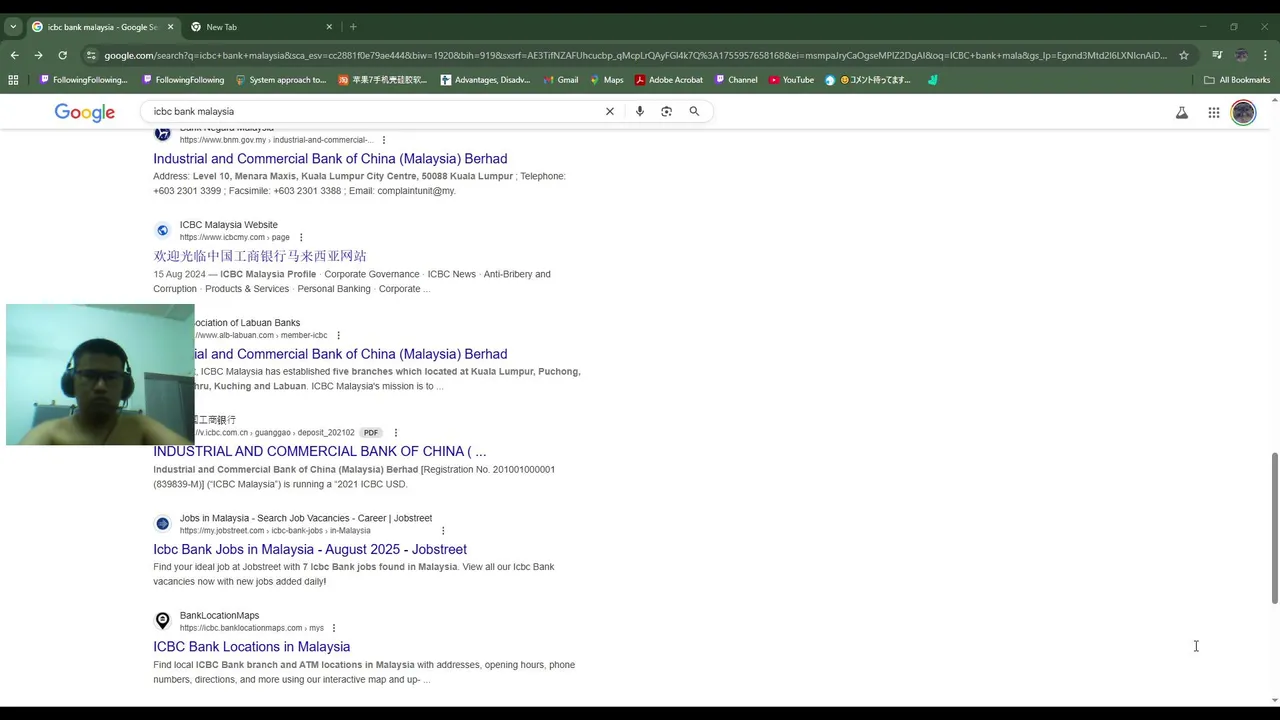Open the media control icon in toolbar

1217,55
